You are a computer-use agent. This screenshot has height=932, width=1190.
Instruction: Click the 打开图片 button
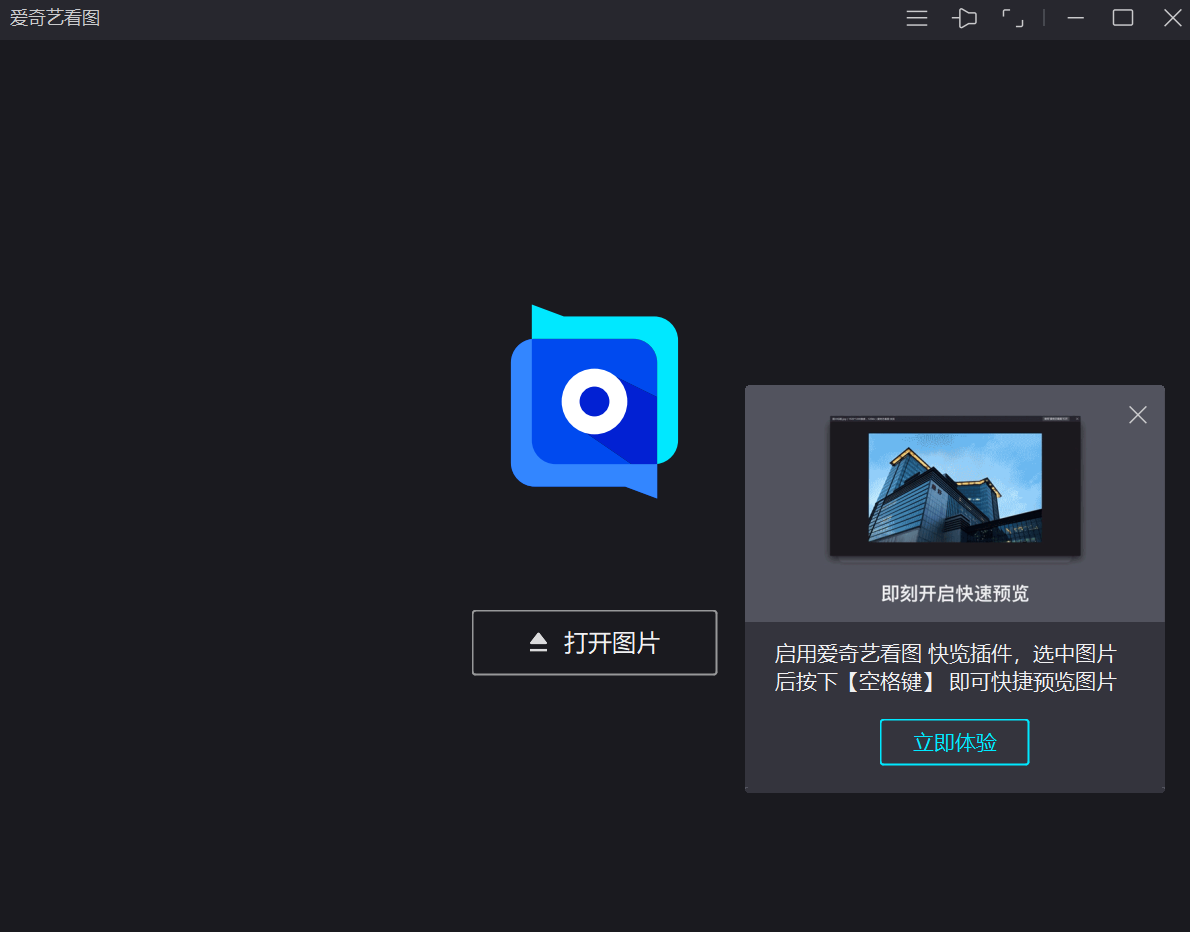point(594,643)
